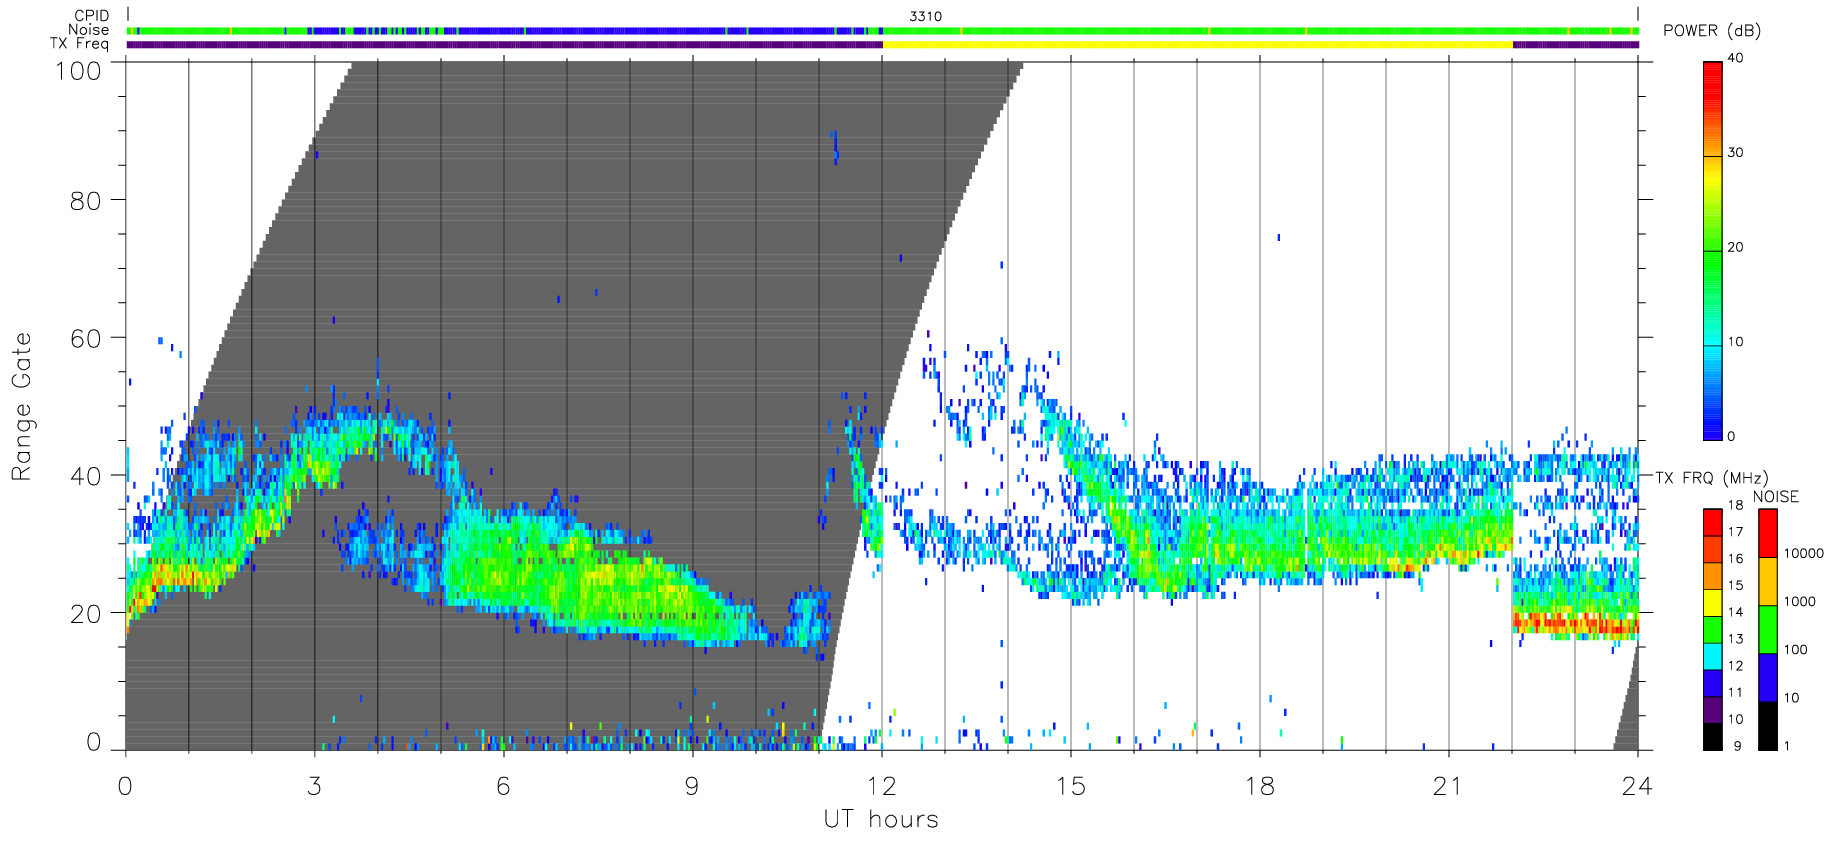
Task: Click the 1000 label on NOISE scale
Action: click(1800, 602)
